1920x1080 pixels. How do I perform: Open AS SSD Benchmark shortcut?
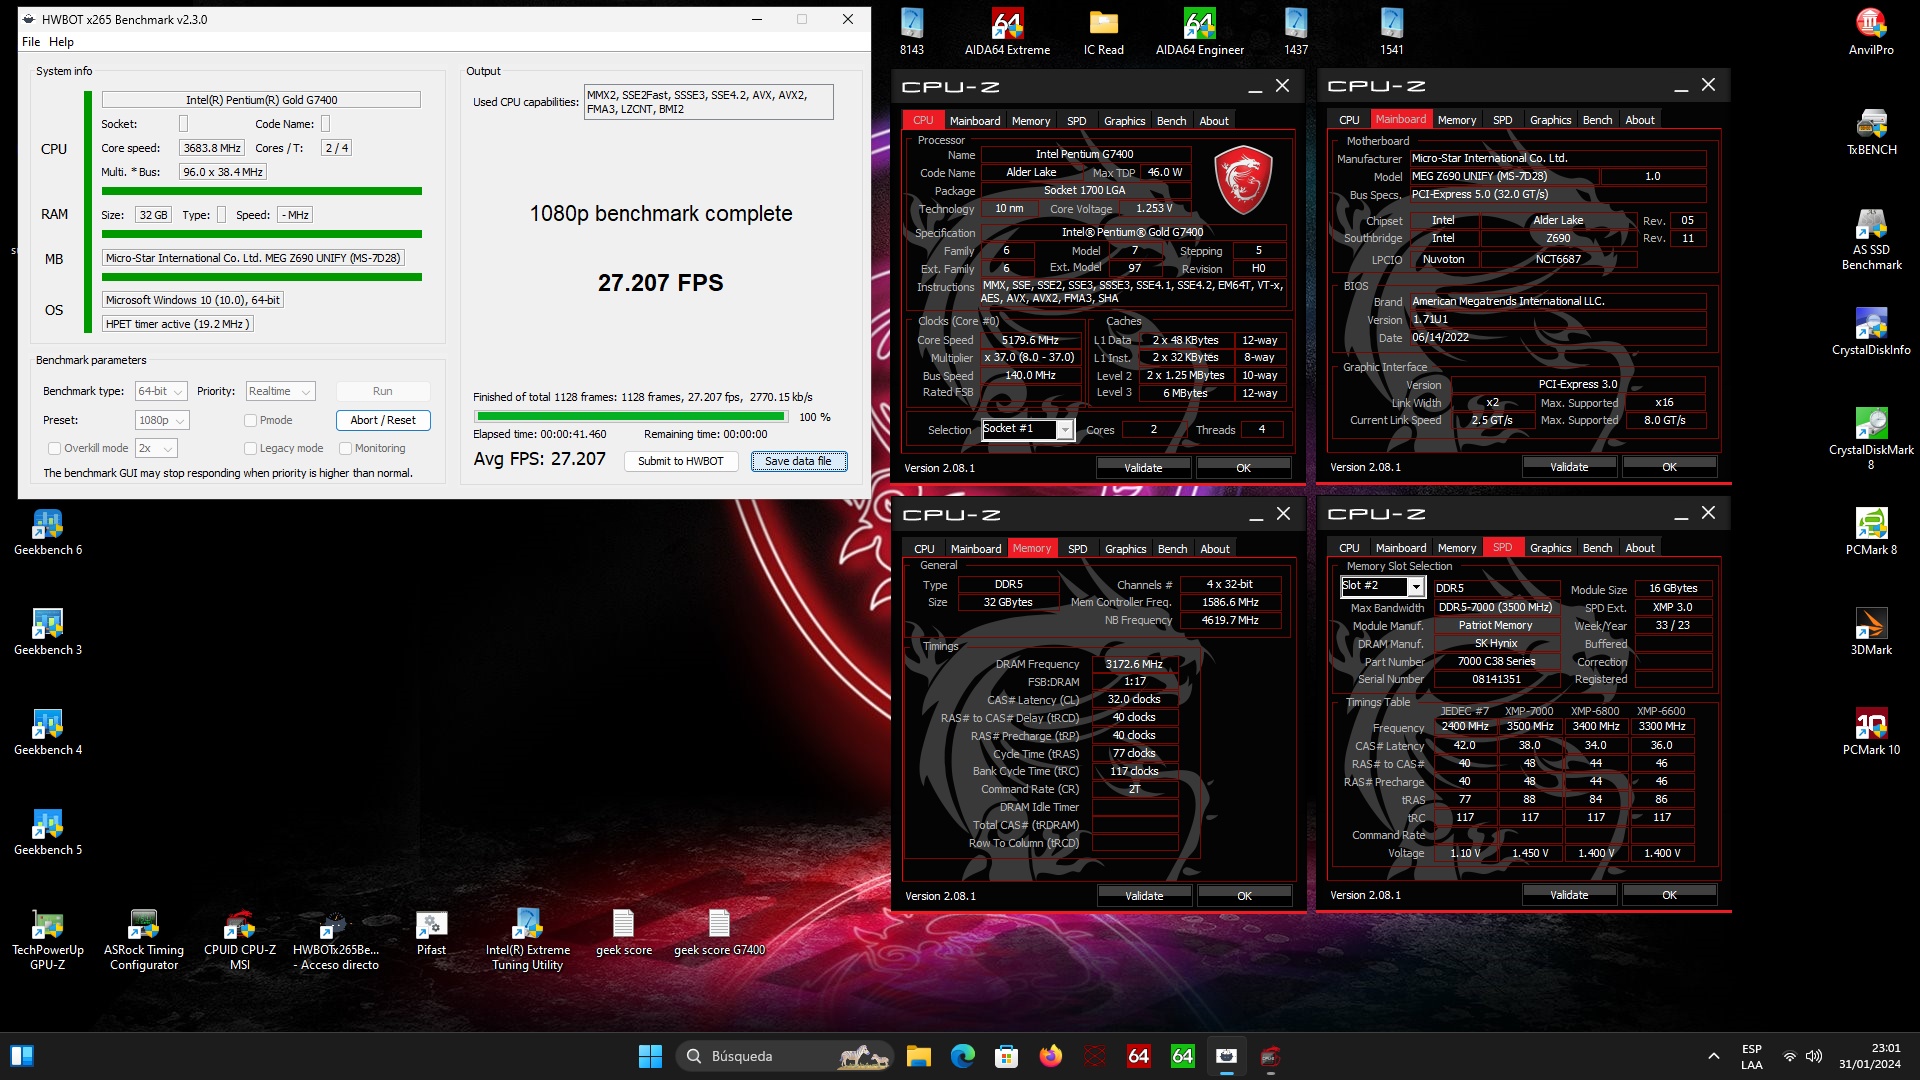click(x=1871, y=240)
